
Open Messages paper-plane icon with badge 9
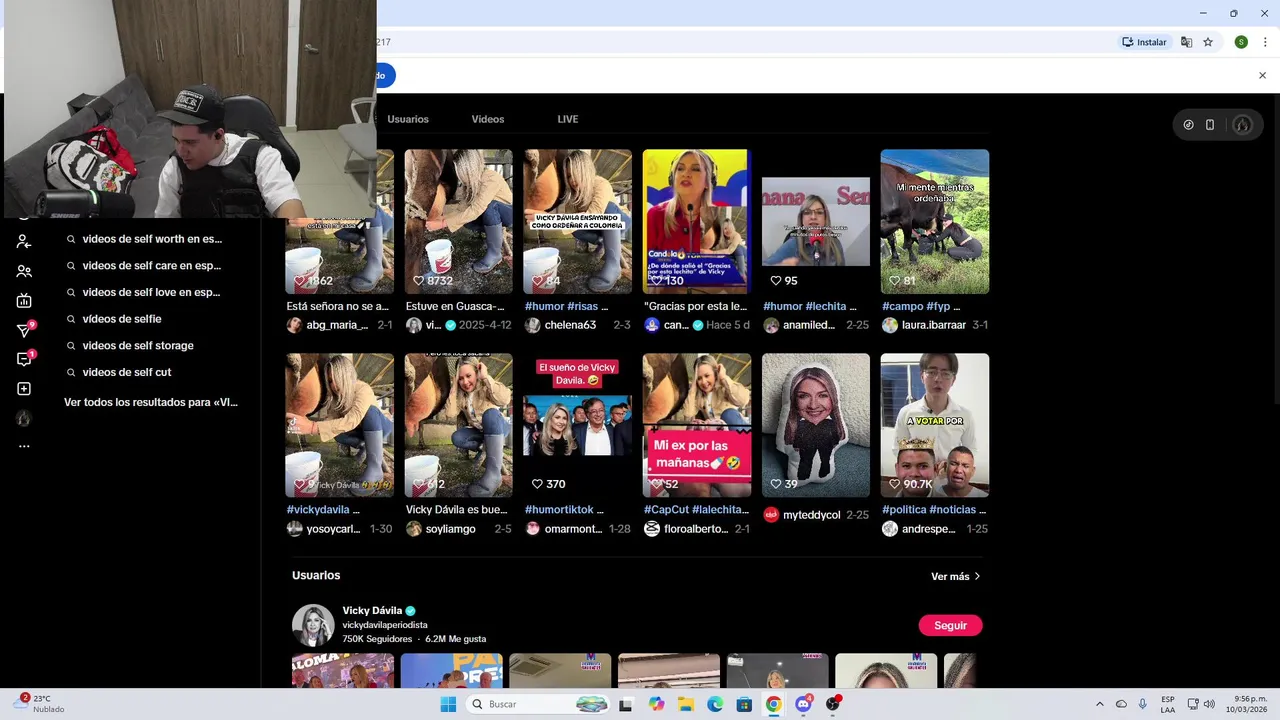coord(25,330)
